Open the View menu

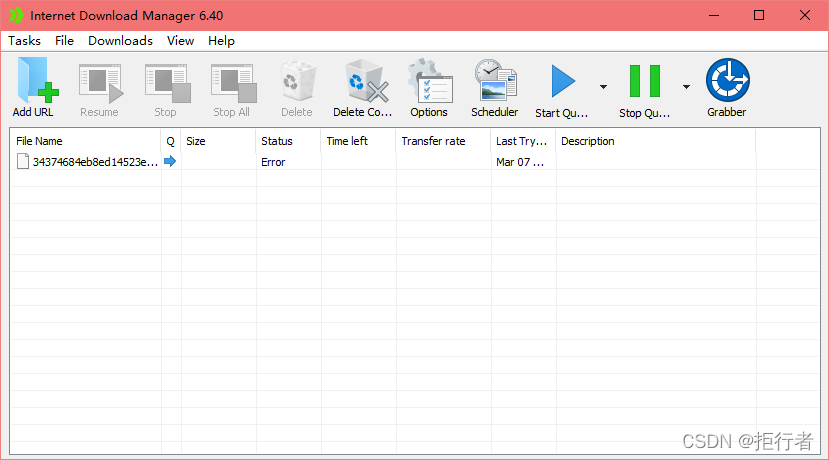180,41
